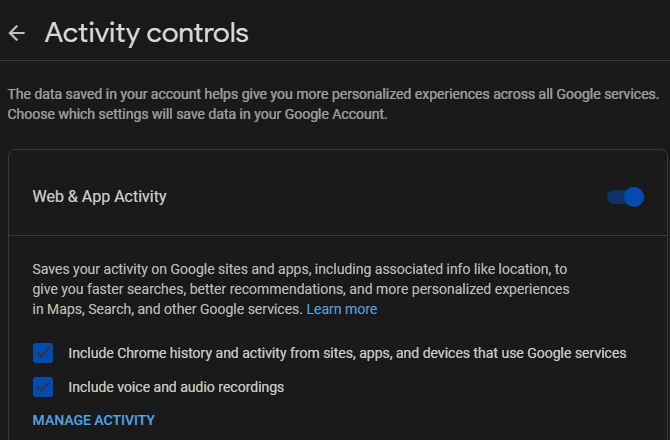Click the Web & App Activity heading
This screenshot has height=440, width=670.
coord(100,197)
